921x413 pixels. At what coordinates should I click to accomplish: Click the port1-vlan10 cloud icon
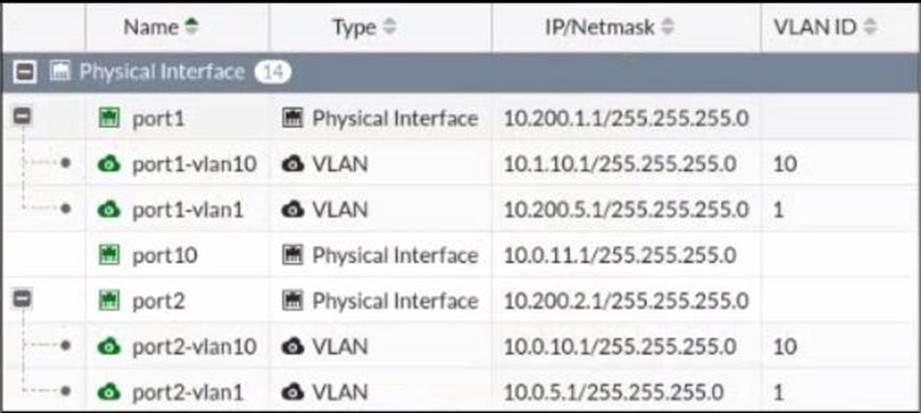point(109,164)
